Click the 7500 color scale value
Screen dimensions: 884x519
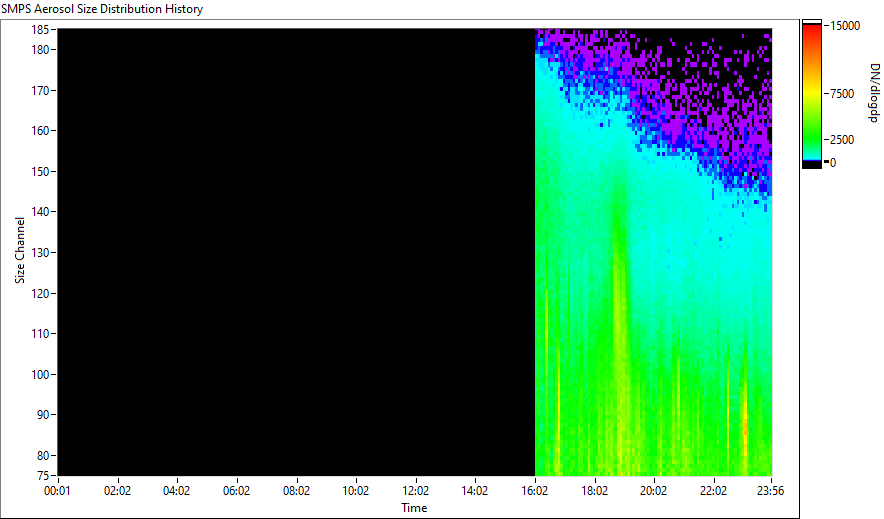pyautogui.click(x=842, y=94)
